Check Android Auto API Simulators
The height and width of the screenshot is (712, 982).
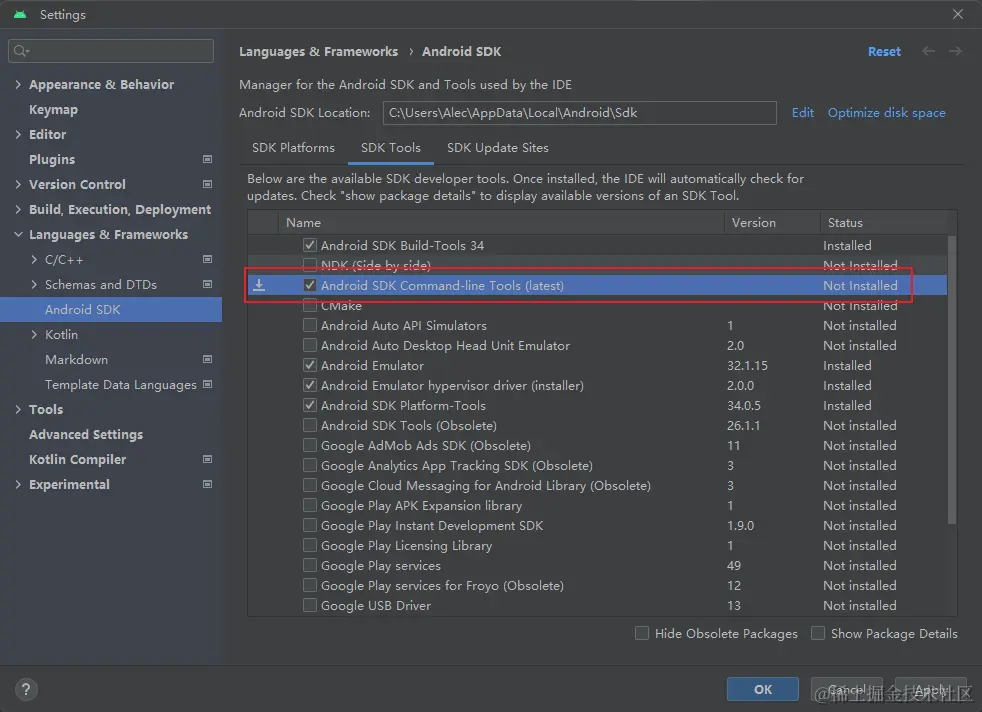[309, 325]
